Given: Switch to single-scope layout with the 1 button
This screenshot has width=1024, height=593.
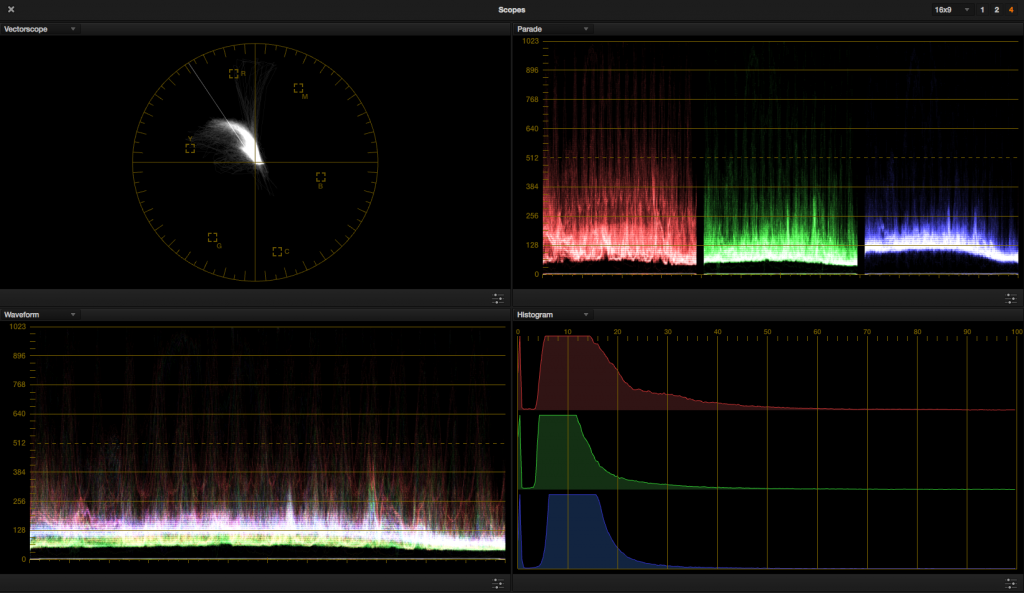Looking at the screenshot, I should coord(983,9).
